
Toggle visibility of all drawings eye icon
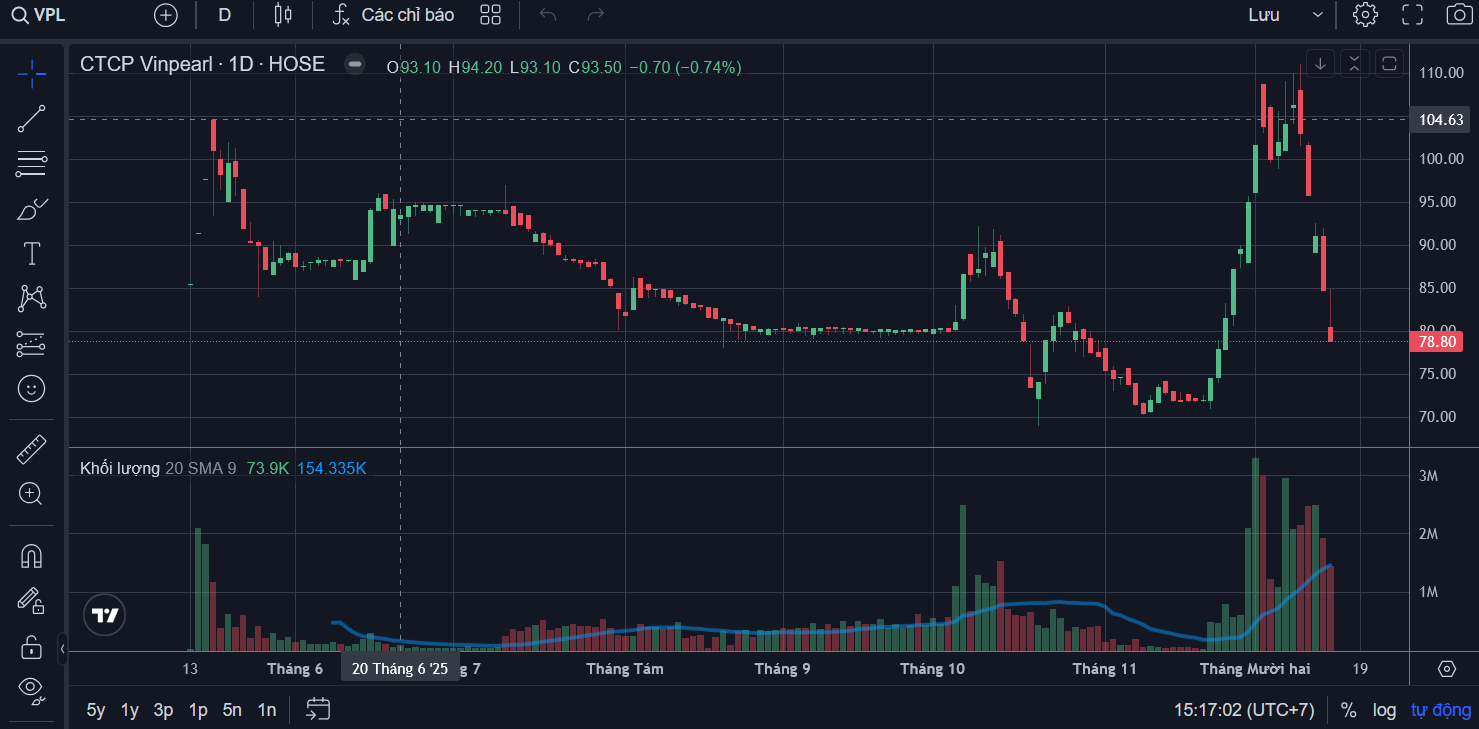click(x=31, y=687)
